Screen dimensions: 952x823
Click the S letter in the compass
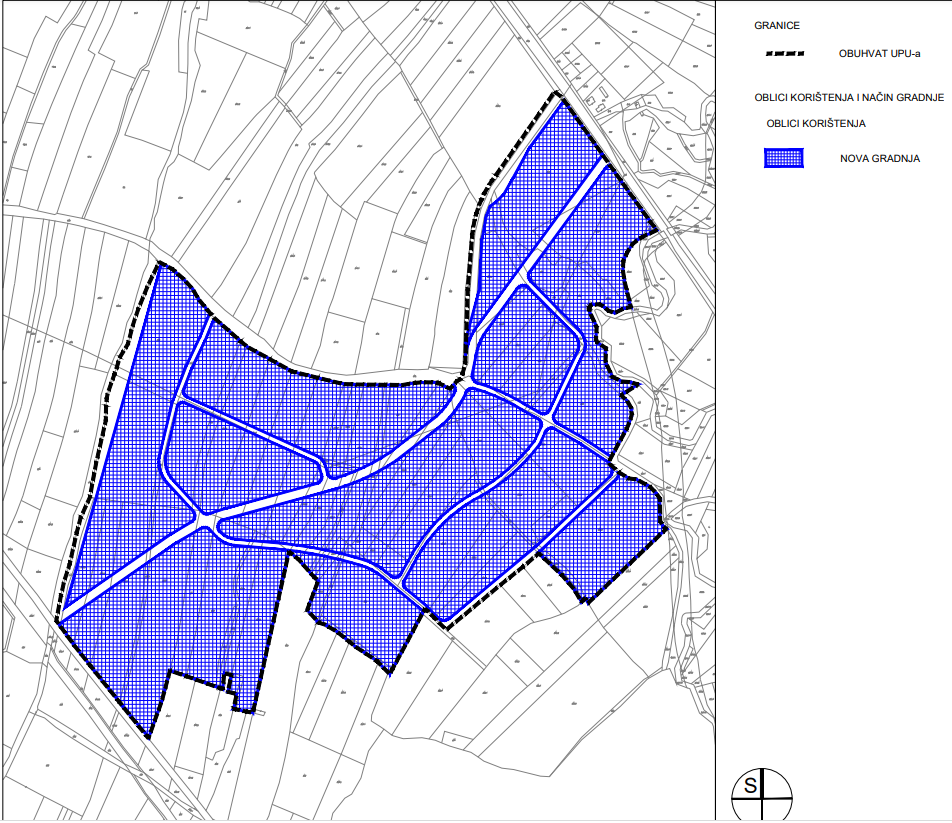[x=751, y=786]
